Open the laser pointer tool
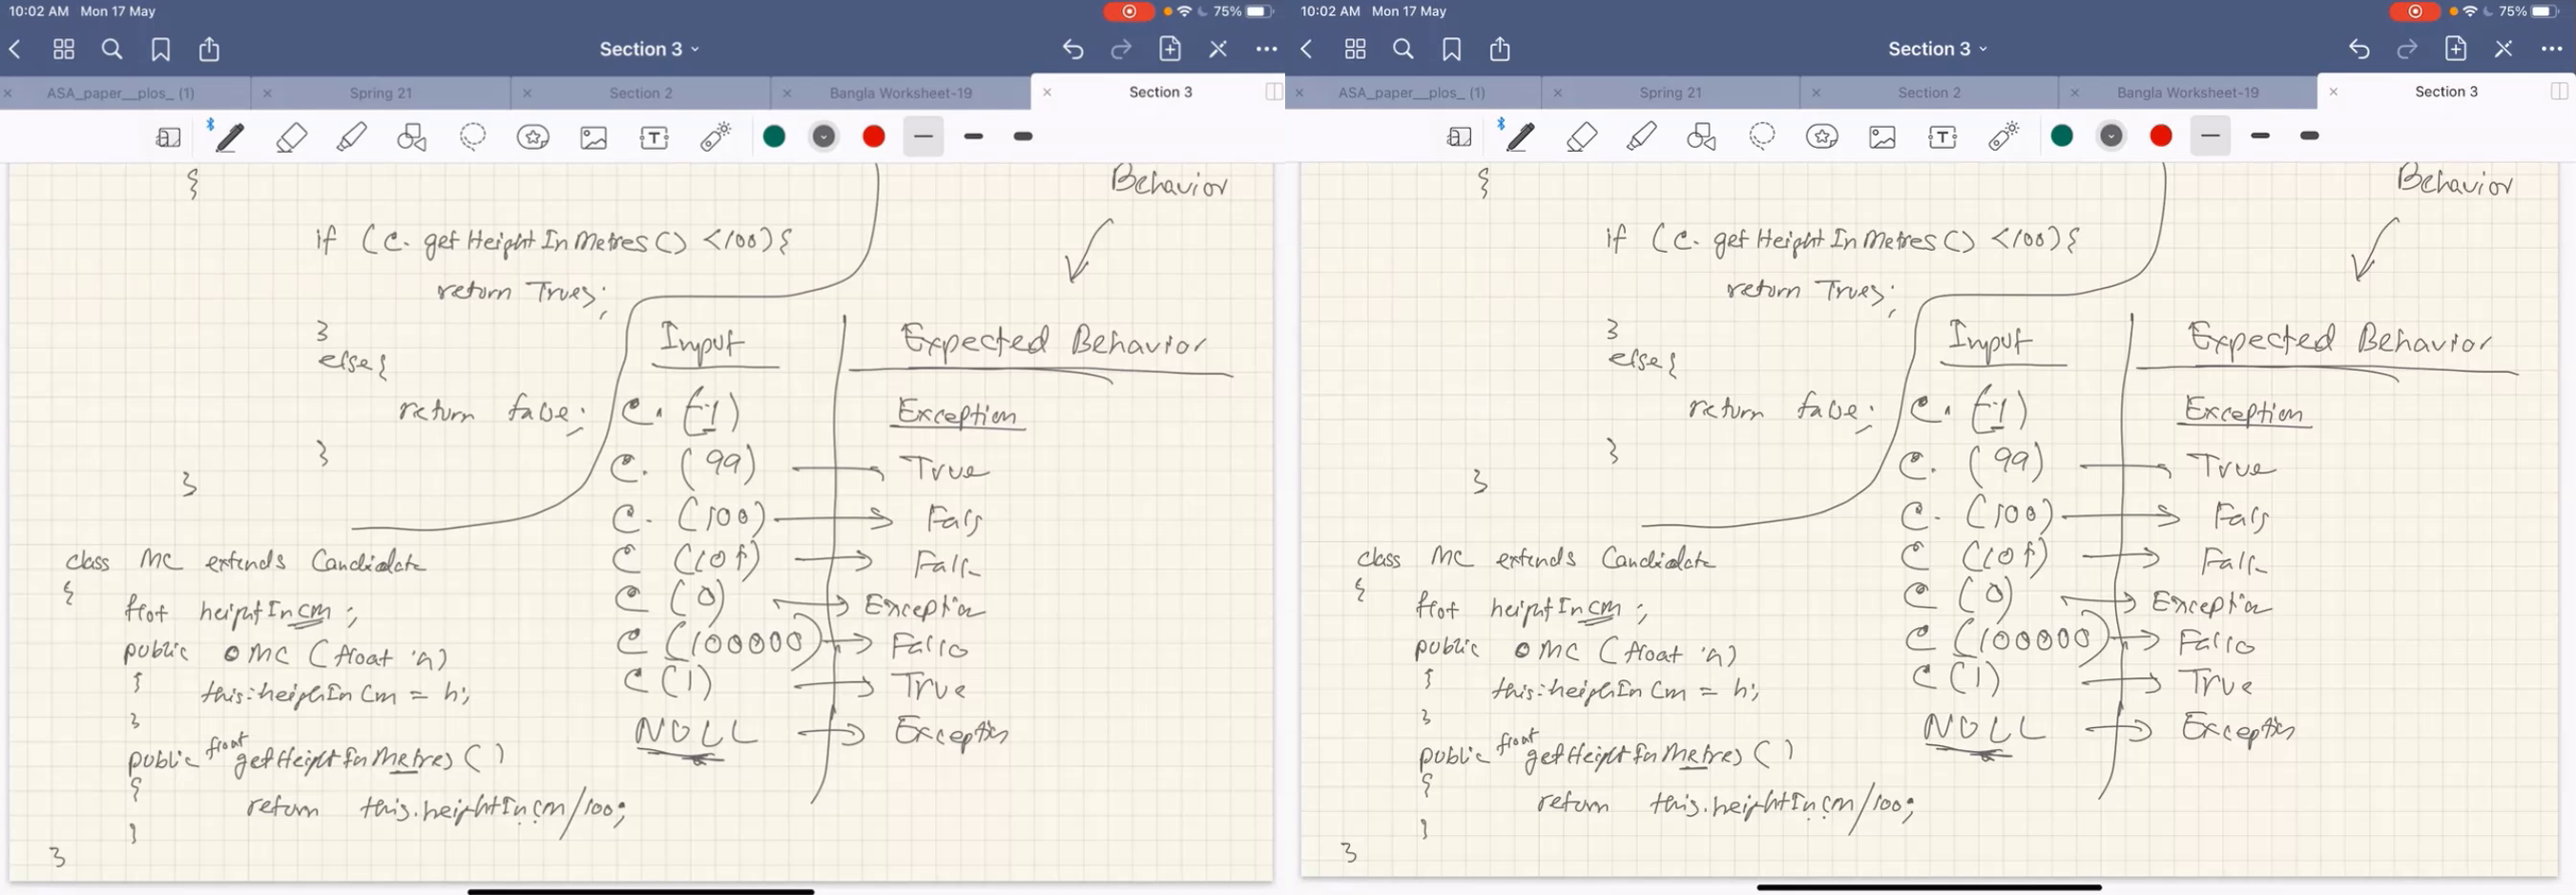 pos(713,137)
